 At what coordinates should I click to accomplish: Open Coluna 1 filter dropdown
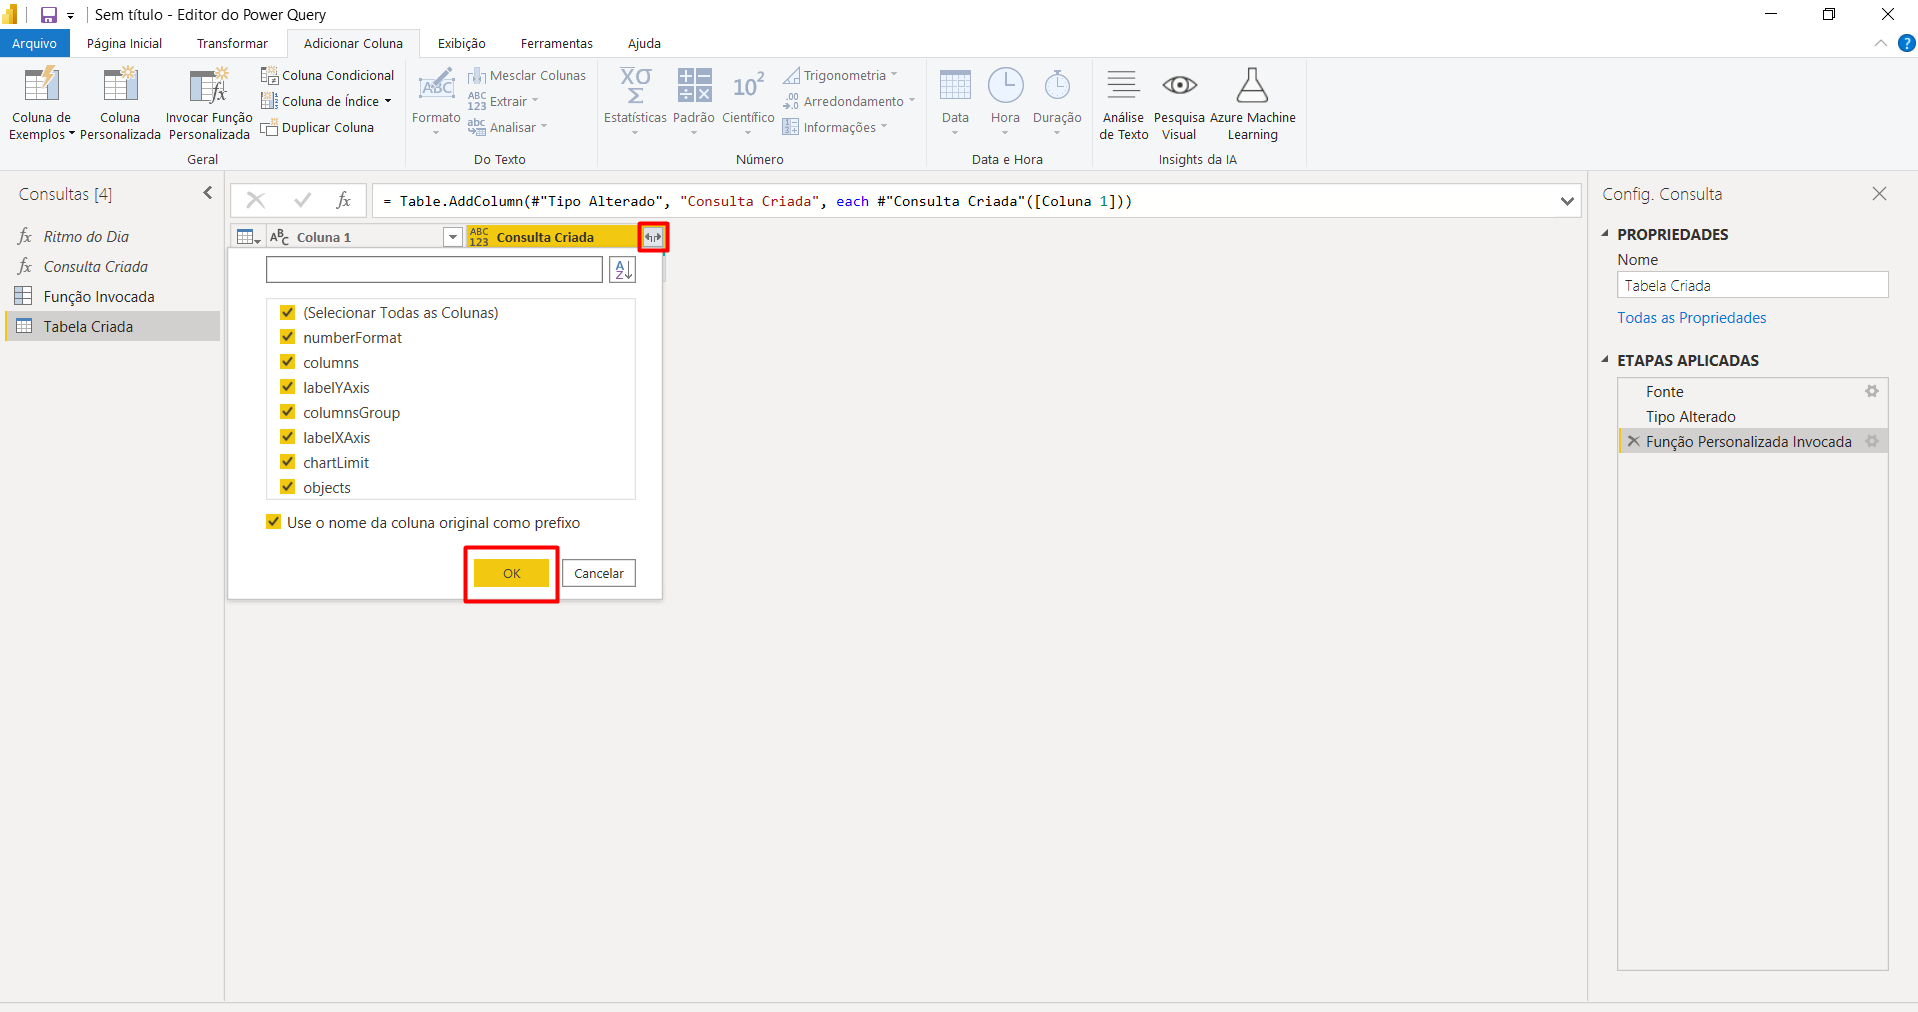452,237
